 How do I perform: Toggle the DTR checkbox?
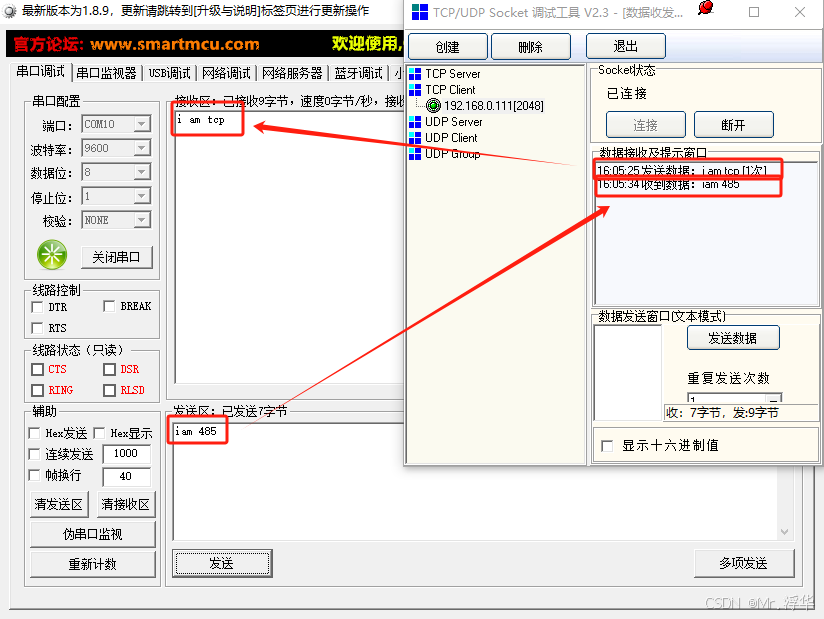tap(37, 307)
